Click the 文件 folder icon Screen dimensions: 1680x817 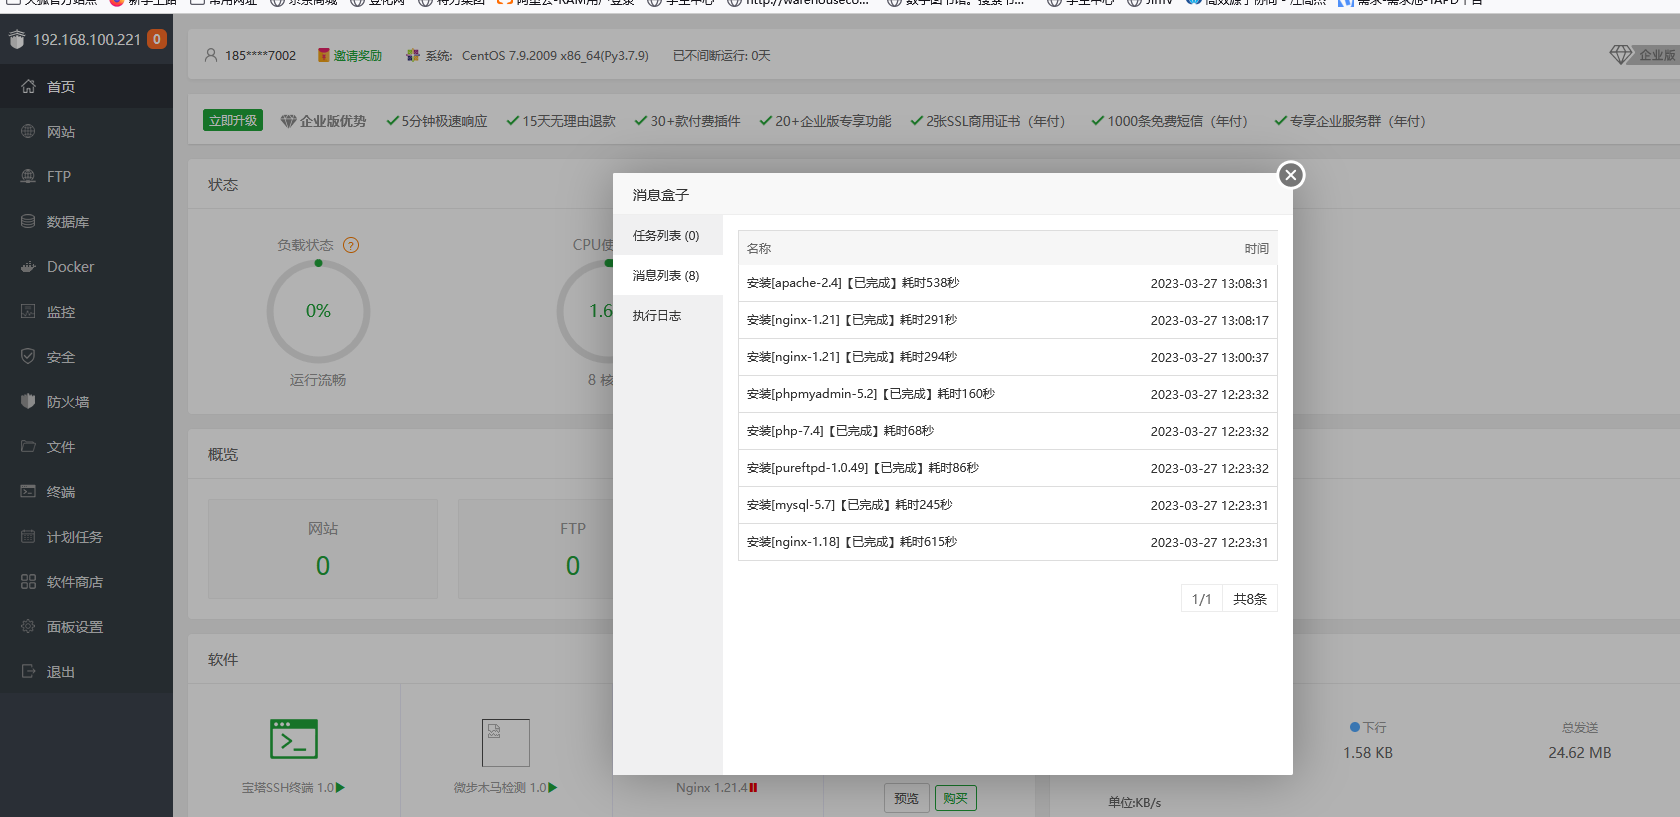[x=28, y=446]
